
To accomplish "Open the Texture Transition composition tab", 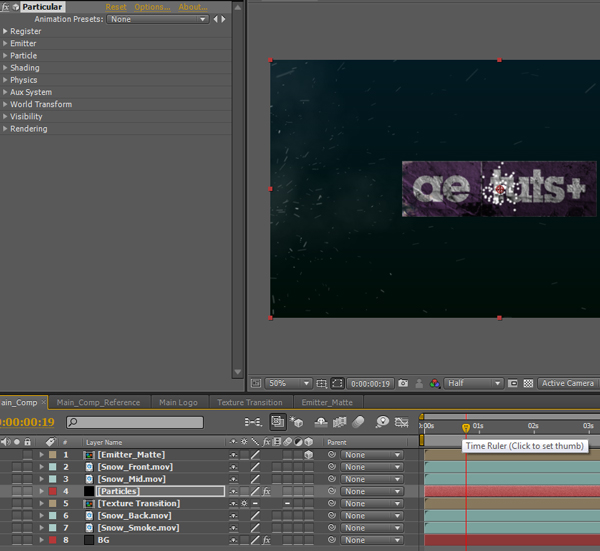I will 250,402.
